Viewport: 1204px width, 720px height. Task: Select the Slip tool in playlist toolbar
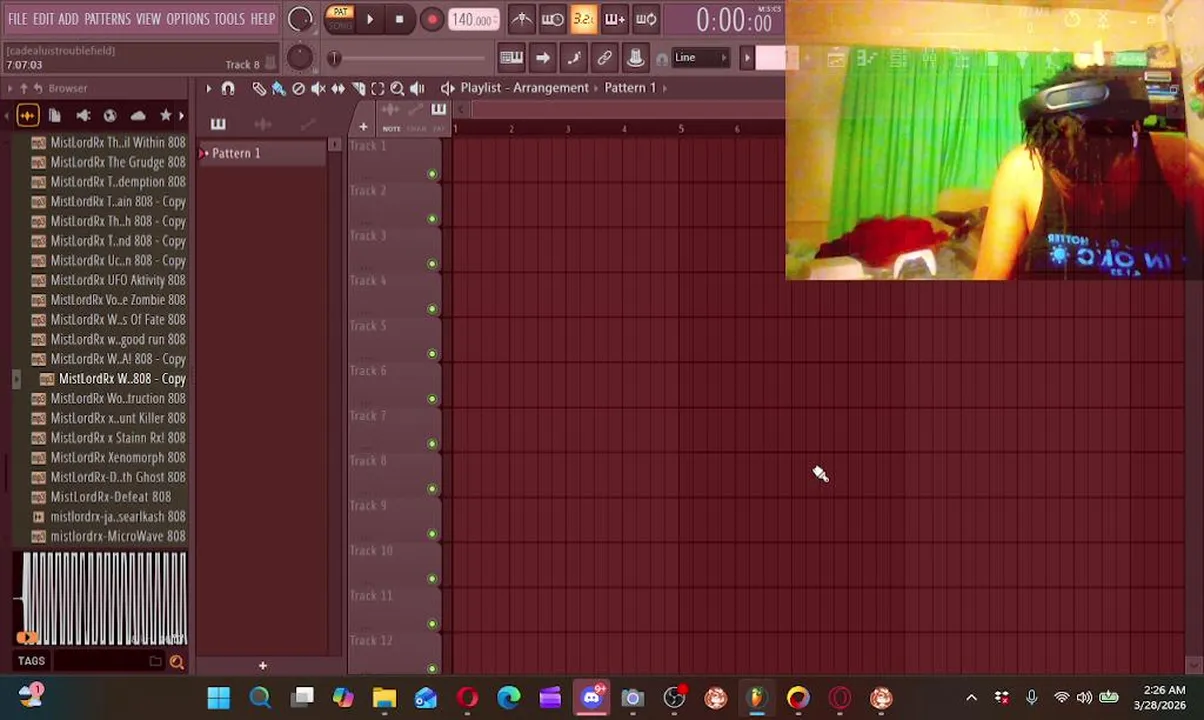pyautogui.click(x=338, y=88)
